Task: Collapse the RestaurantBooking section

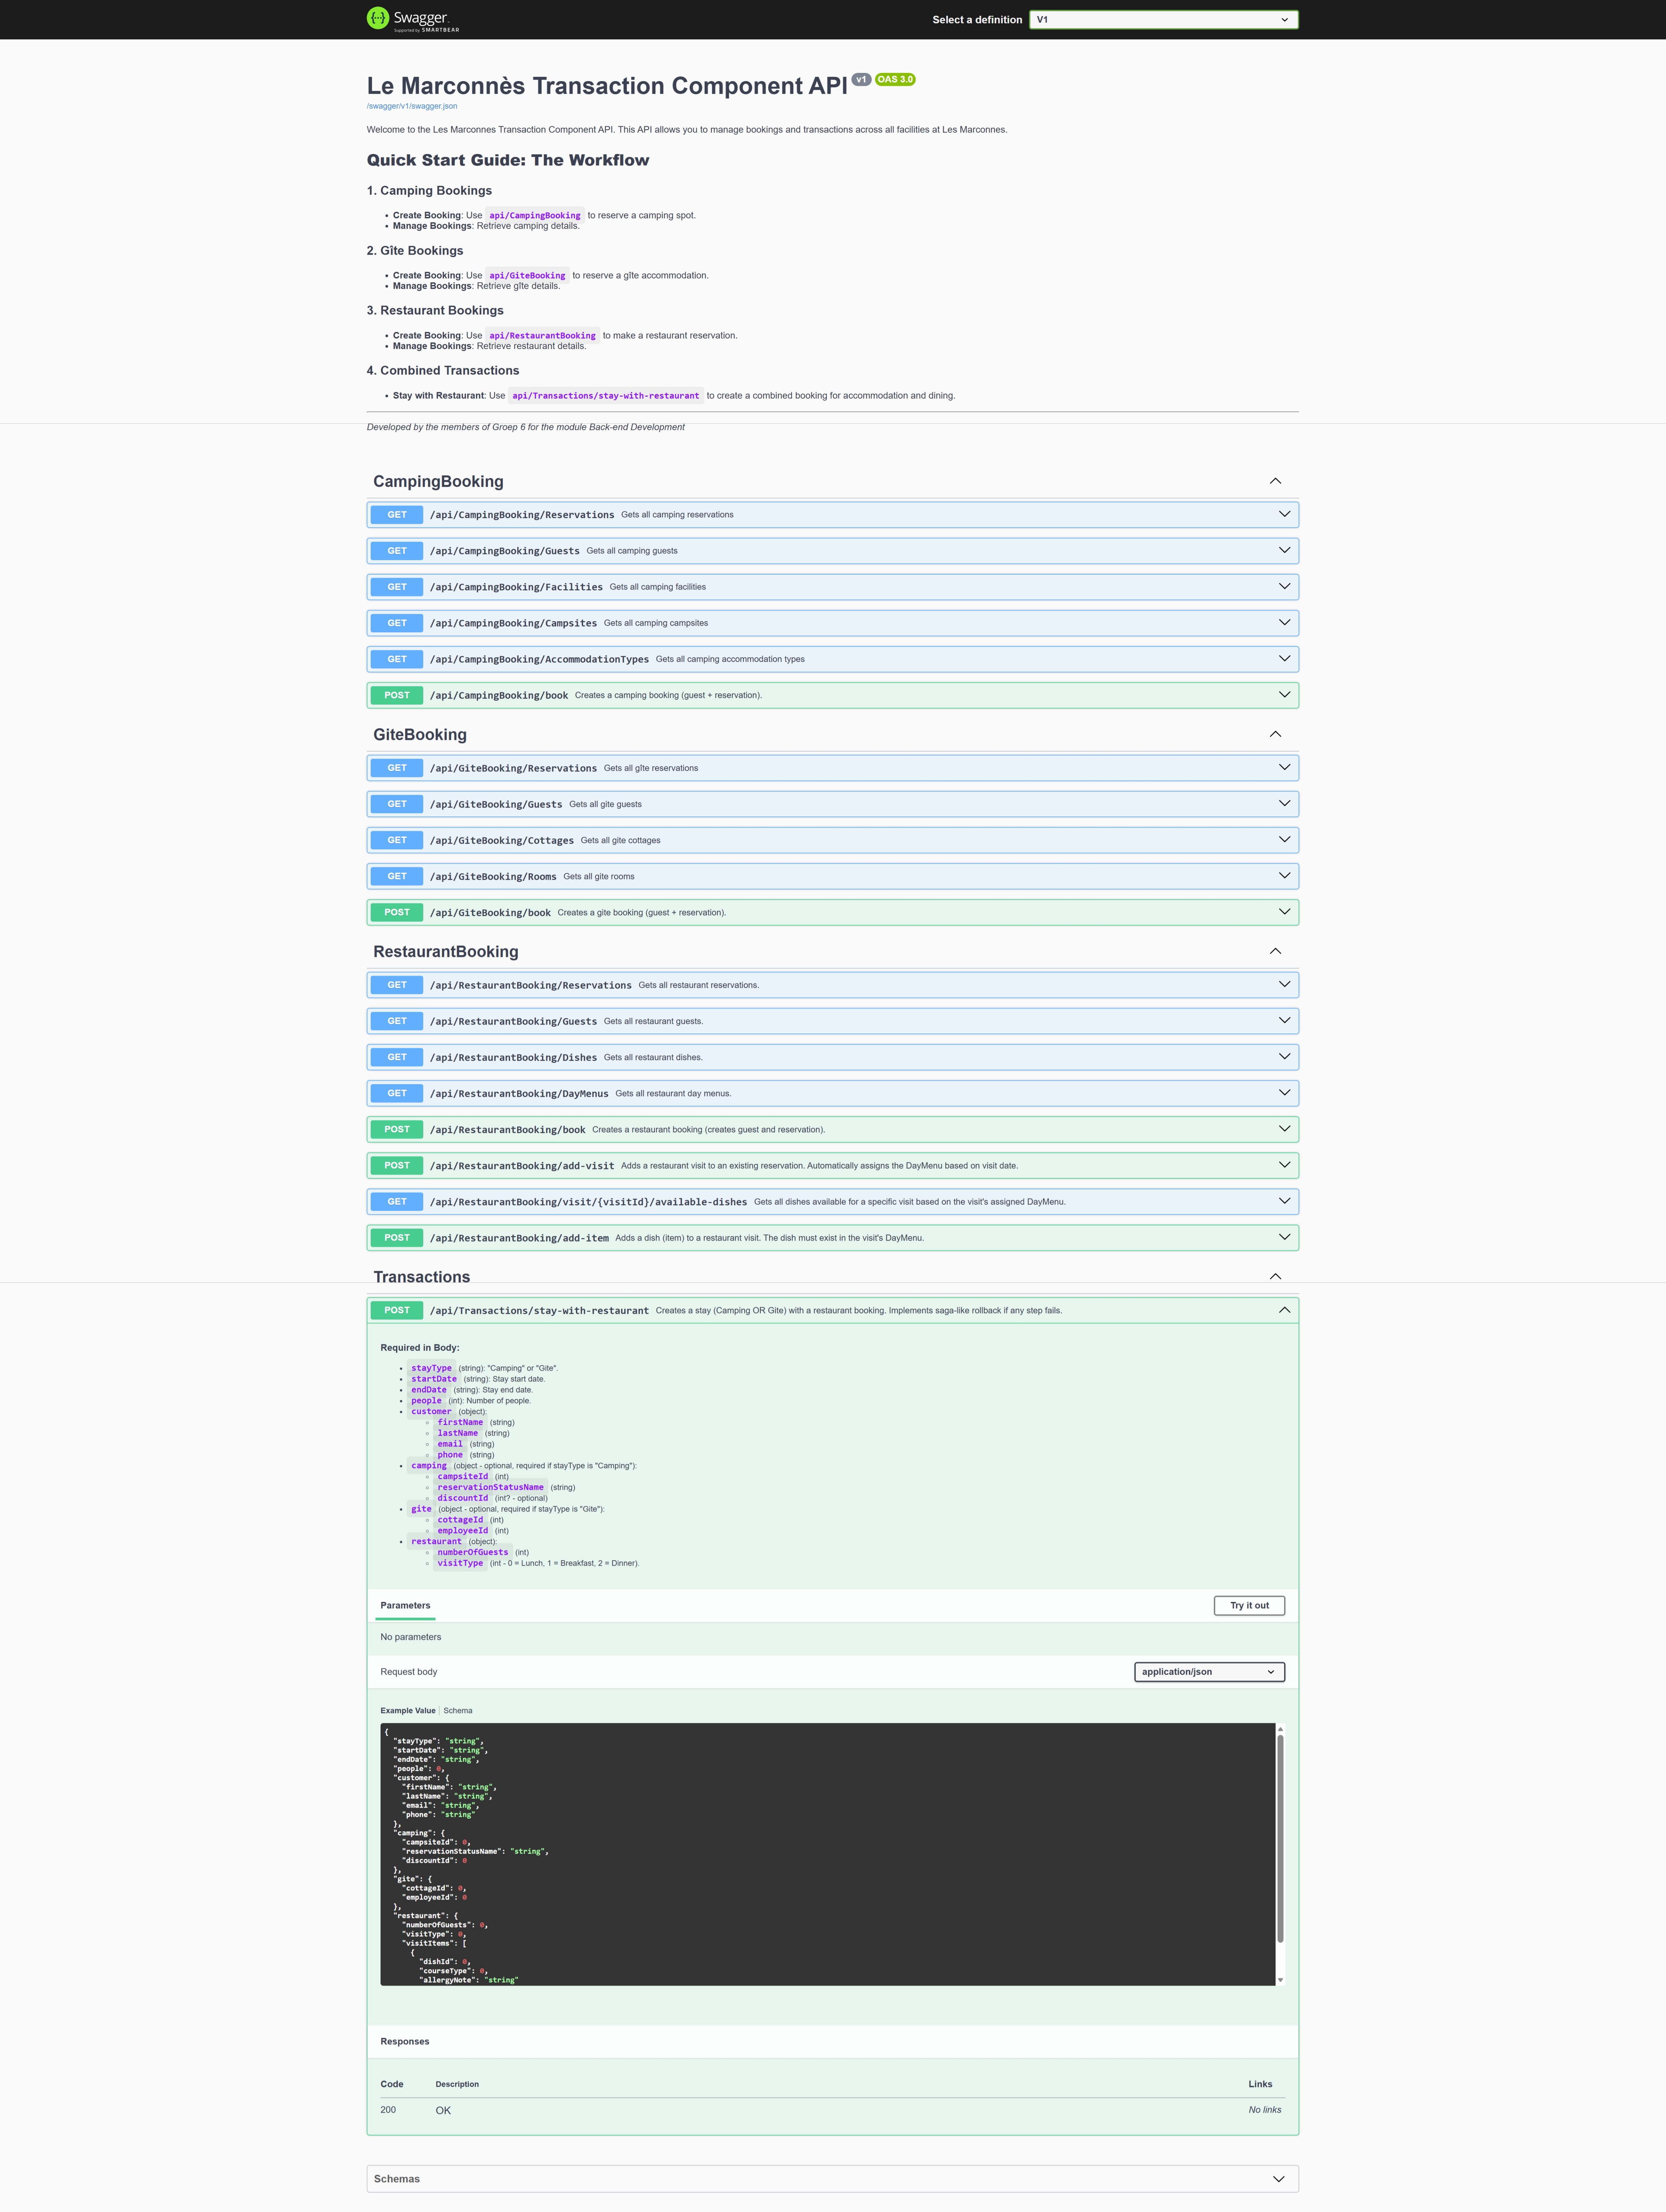Action: pyautogui.click(x=1275, y=951)
